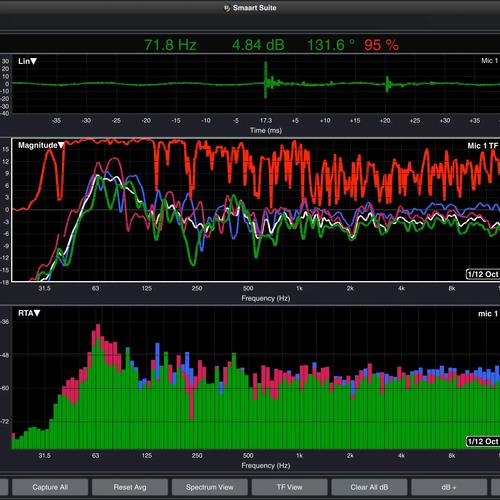Click the 1/12 Oct label in RTA plot
The width and height of the screenshot is (500, 500).
tap(483, 442)
